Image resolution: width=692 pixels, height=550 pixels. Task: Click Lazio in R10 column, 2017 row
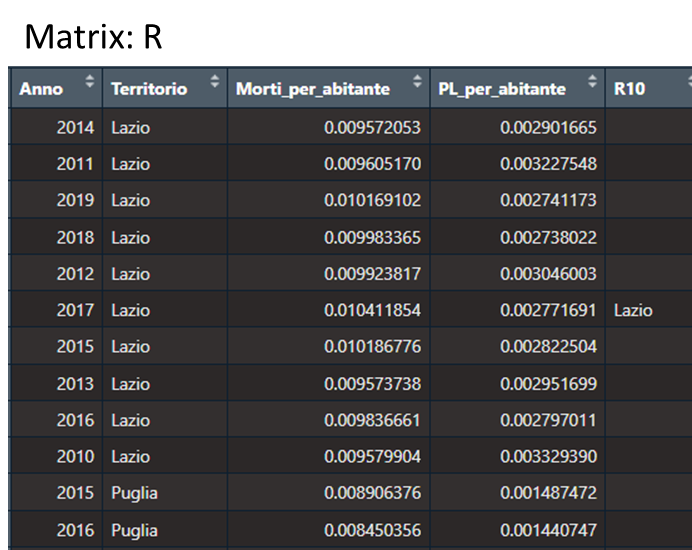(x=633, y=310)
